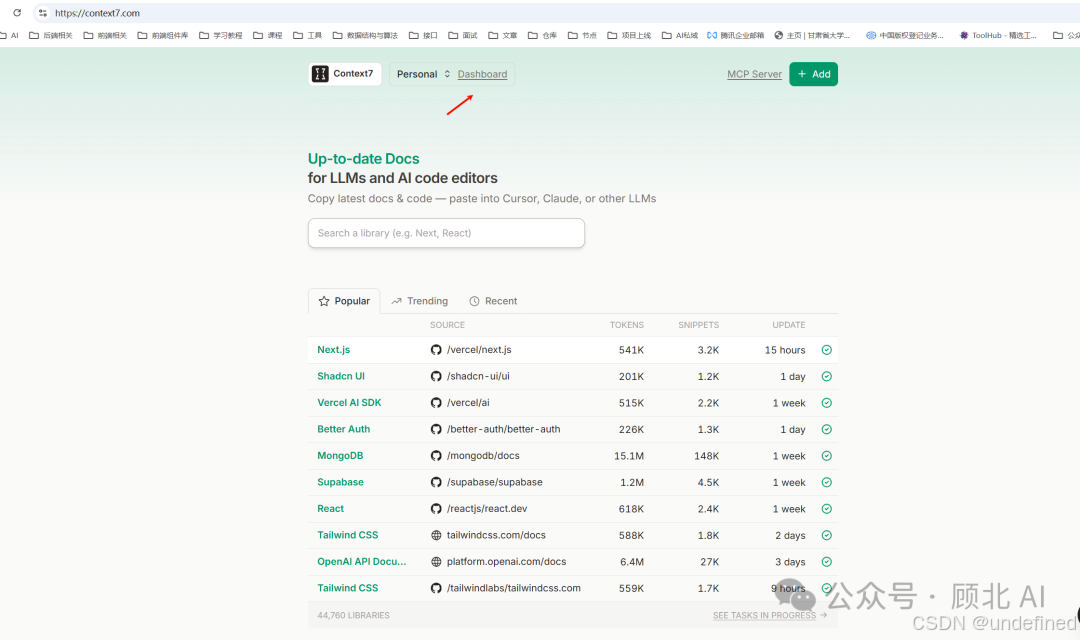Open the OpenAI API Docu... library link
1080x640 pixels.
coord(362,561)
